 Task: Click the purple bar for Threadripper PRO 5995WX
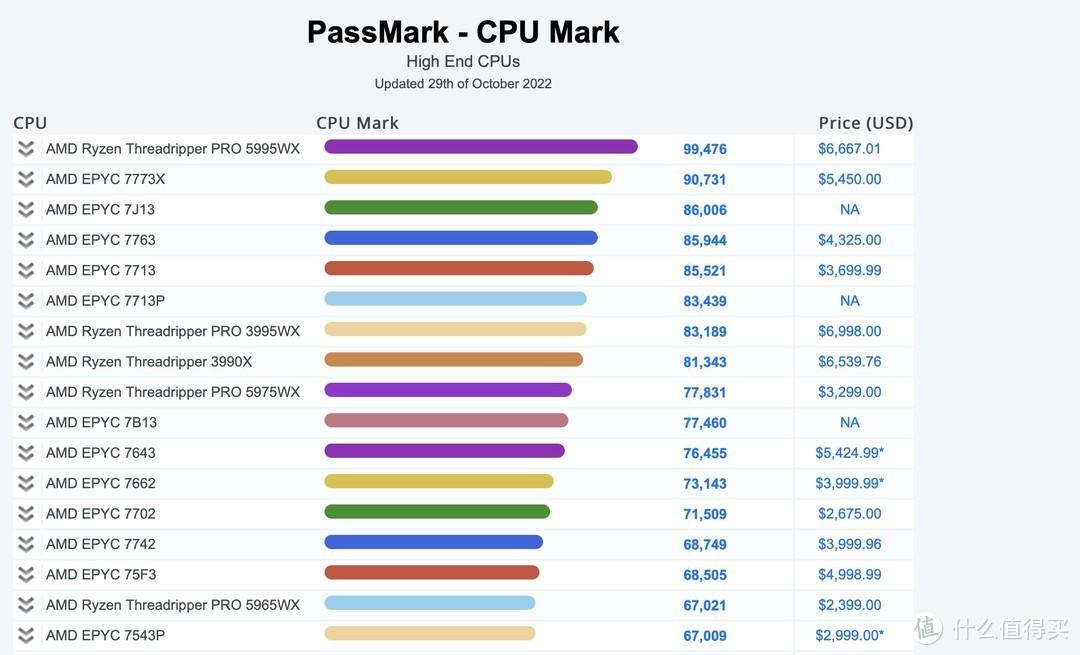click(x=480, y=147)
